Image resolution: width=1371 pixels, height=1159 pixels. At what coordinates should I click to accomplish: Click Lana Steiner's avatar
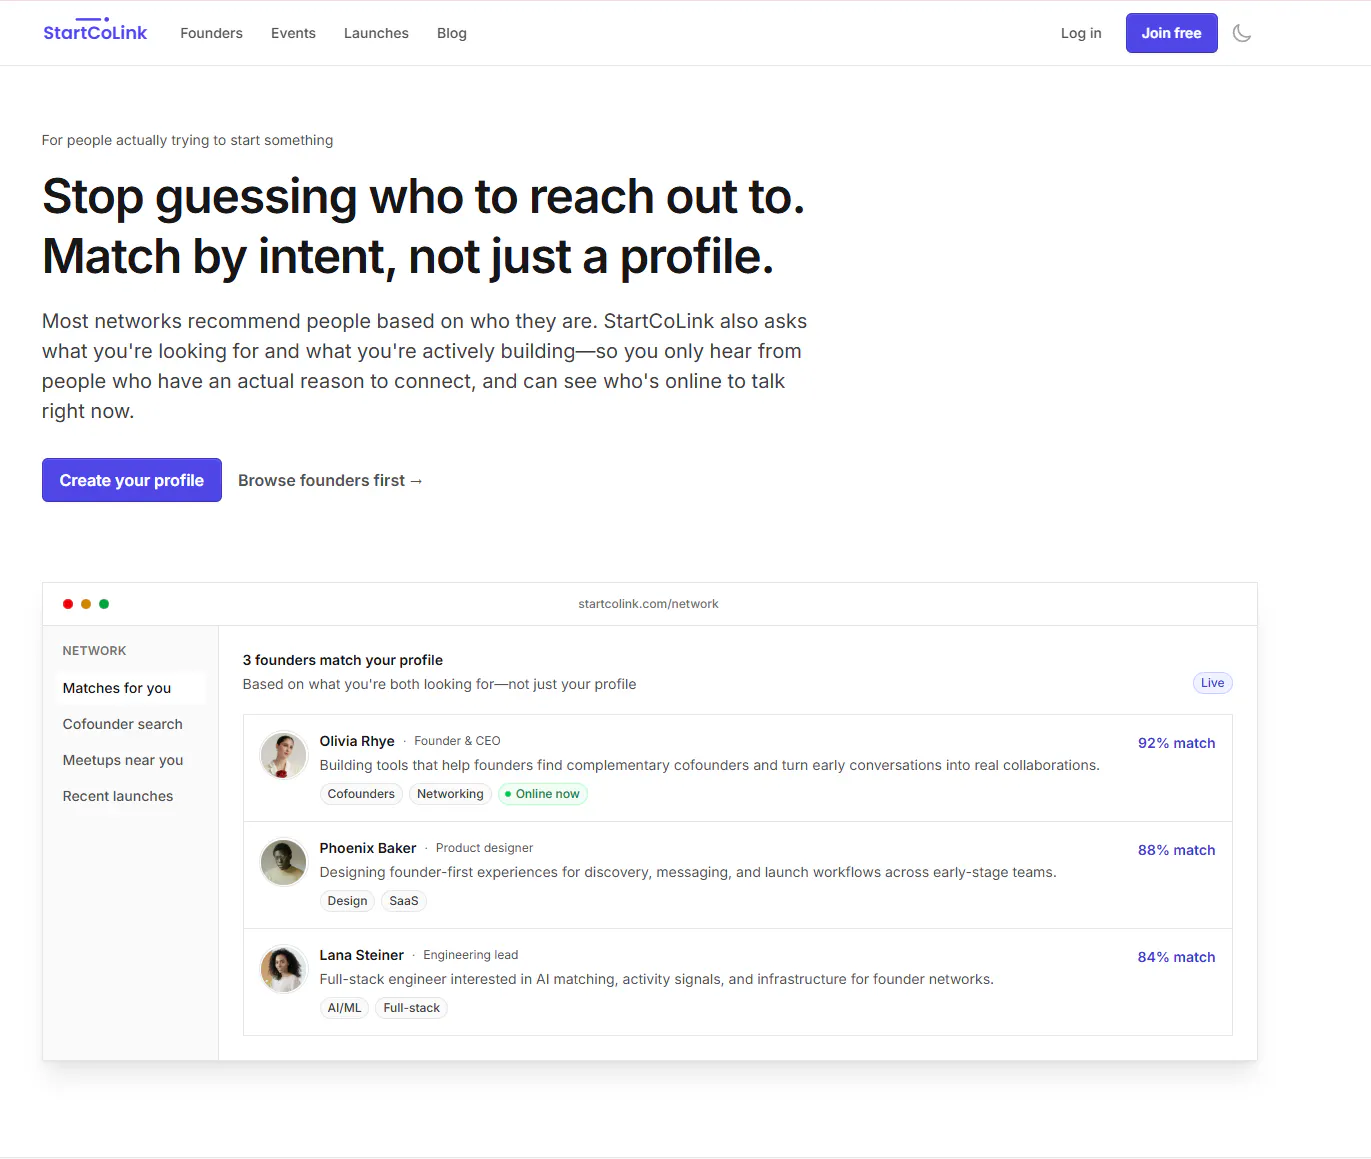point(283,969)
